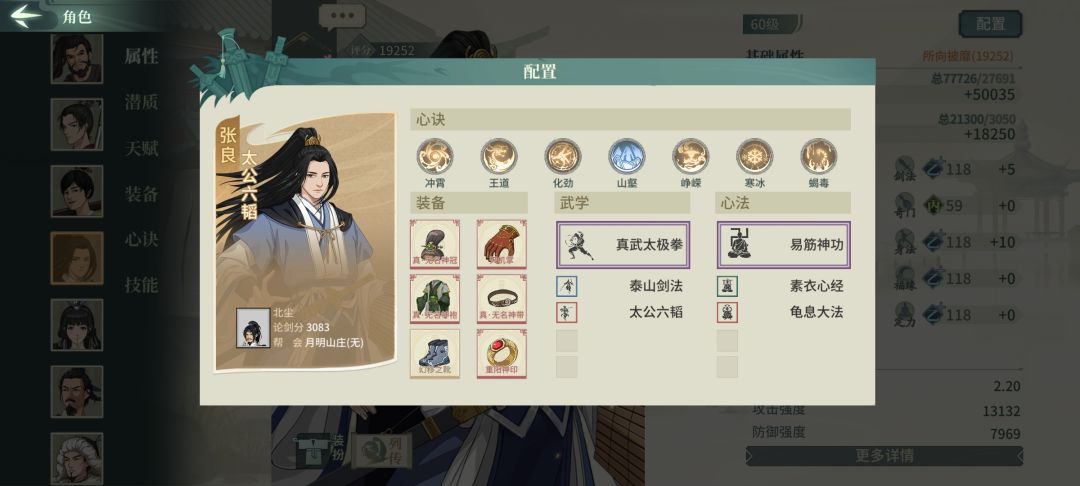Open the 重阳神印 ring equipment slot
Image resolution: width=1080 pixels, height=486 pixels.
coord(501,353)
